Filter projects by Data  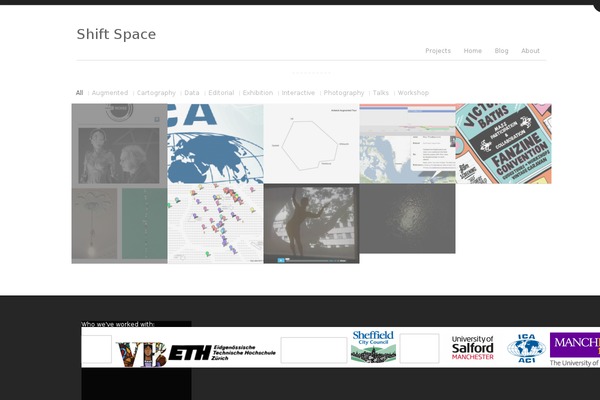tap(192, 93)
